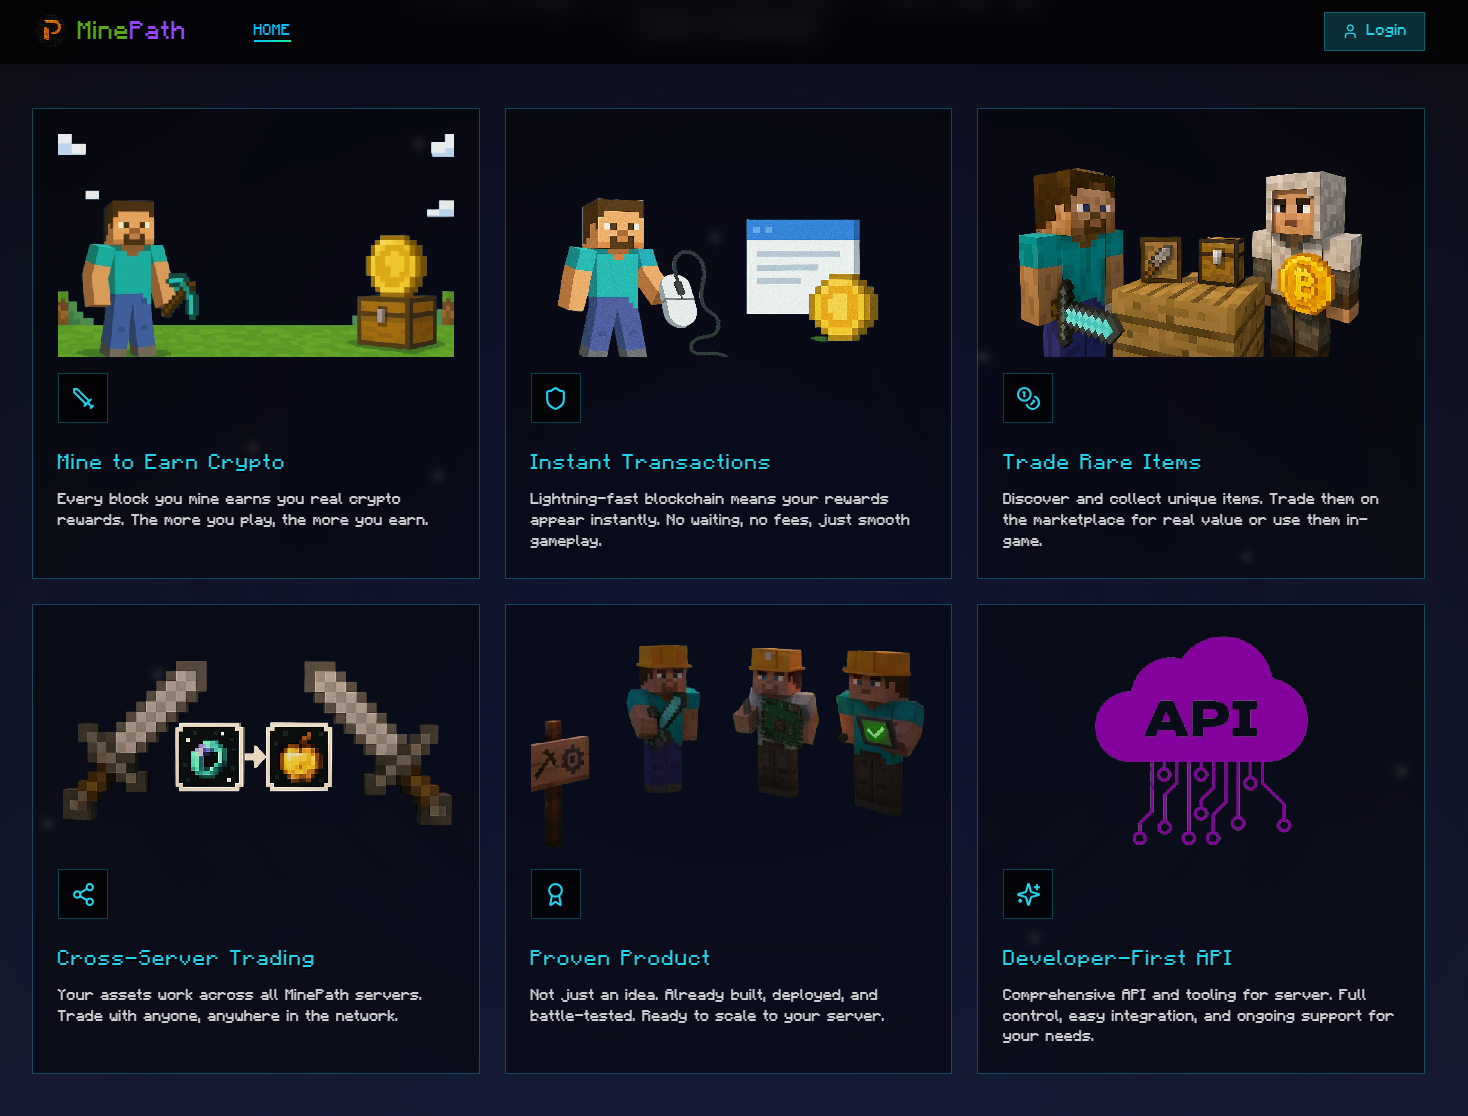Screen dimensions: 1468x1116
Task: Click the Proven Product title
Action: pos(620,958)
